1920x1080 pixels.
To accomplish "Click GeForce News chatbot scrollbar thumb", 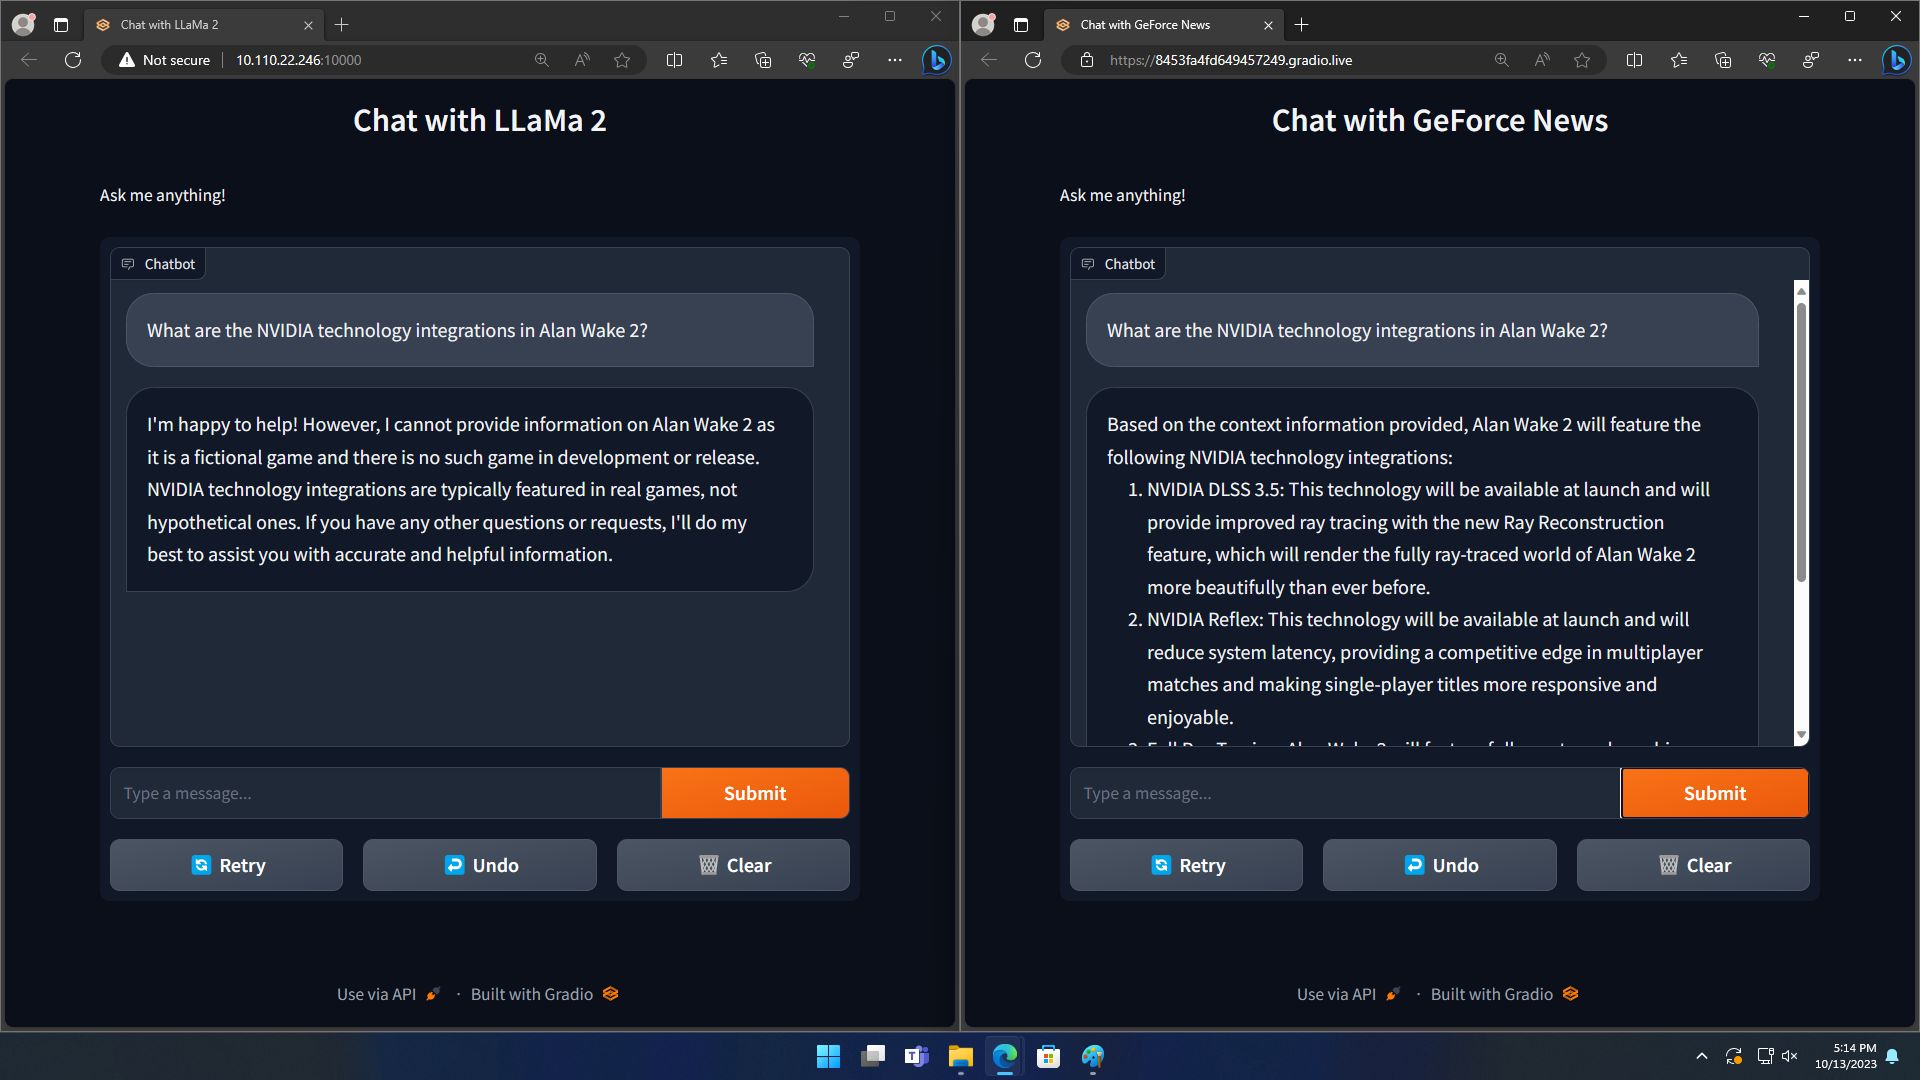I will (1801, 441).
